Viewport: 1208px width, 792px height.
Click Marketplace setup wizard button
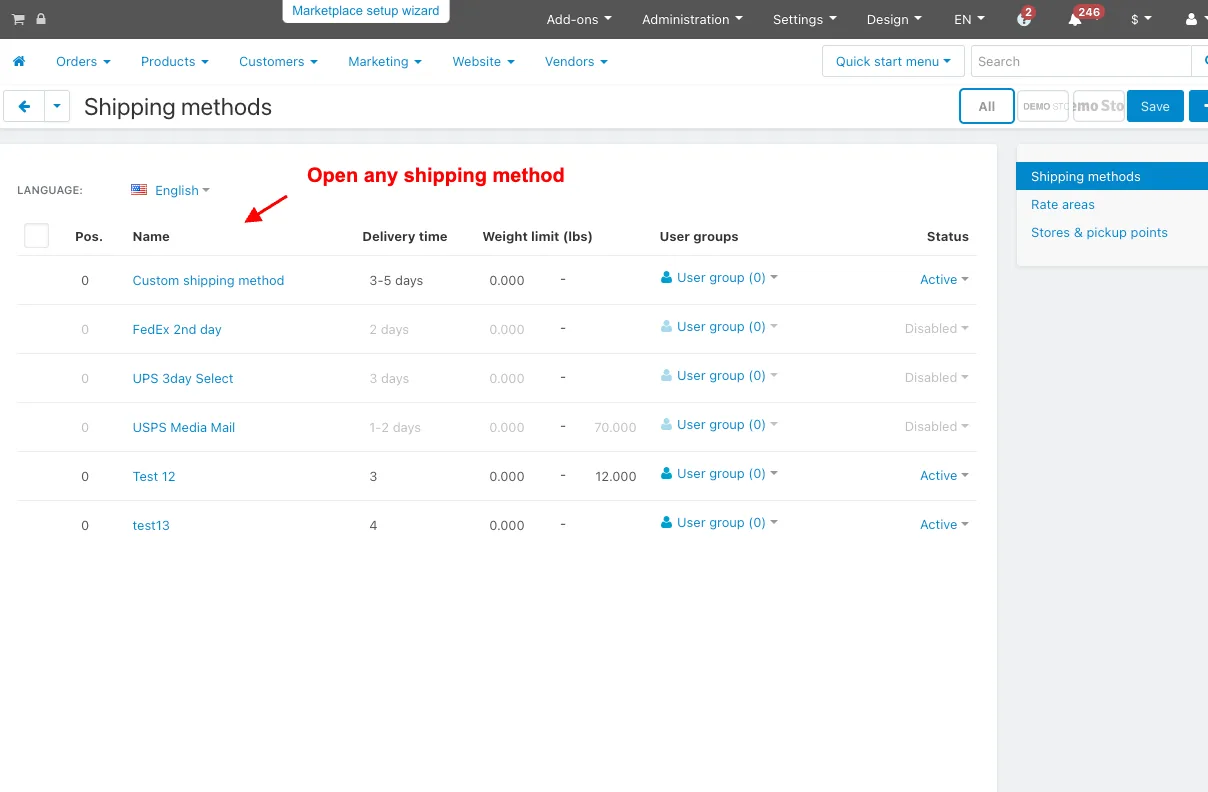coord(366,11)
